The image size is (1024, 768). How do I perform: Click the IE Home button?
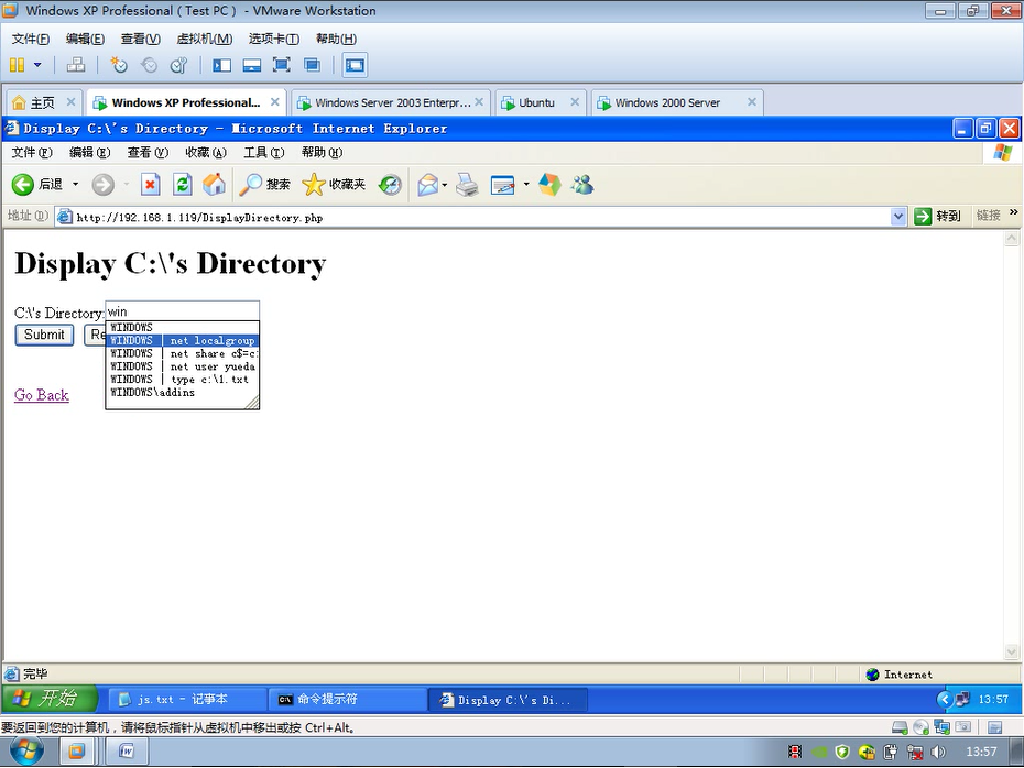click(x=214, y=185)
